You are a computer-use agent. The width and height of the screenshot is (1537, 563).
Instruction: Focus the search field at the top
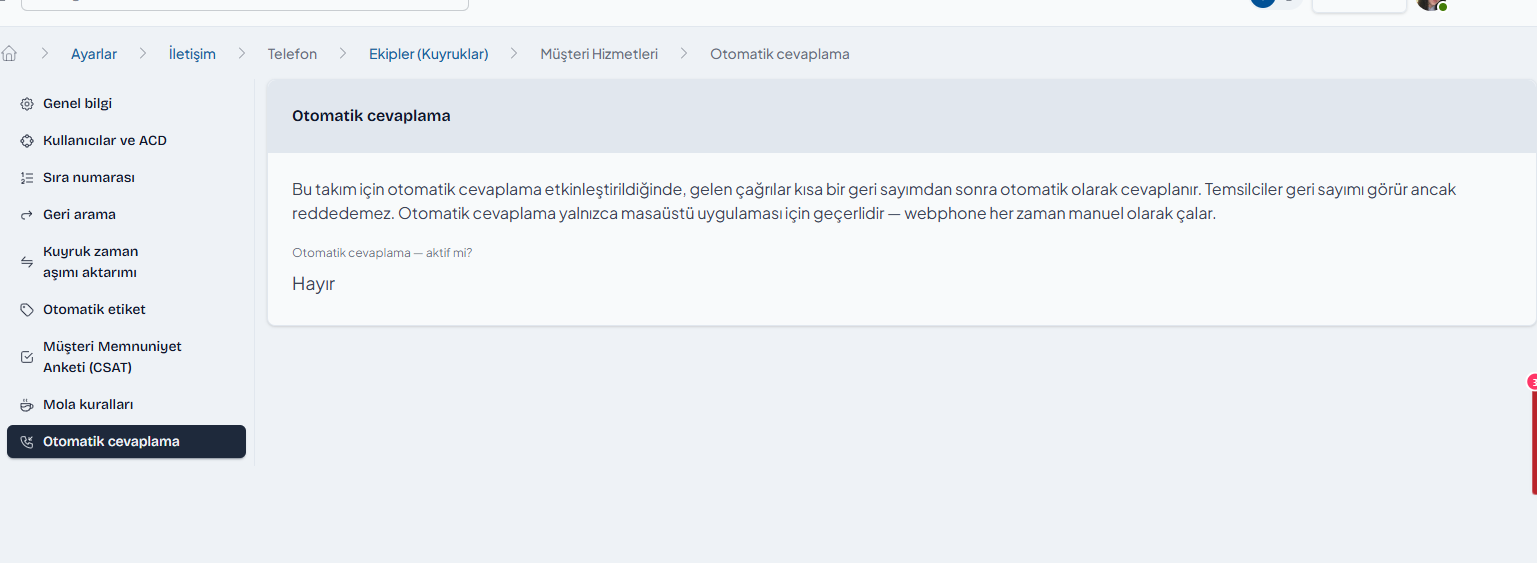pos(244,4)
